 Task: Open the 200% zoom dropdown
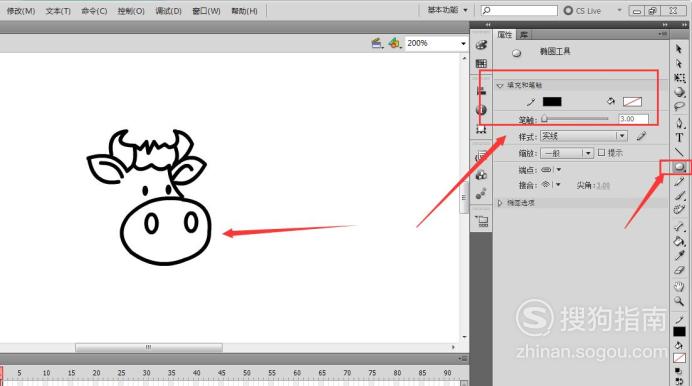(463, 43)
